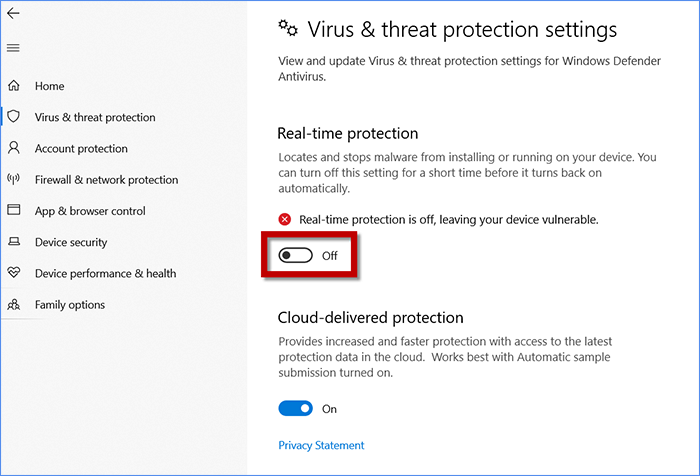Screen dimensions: 700x476
Task: Turn on the Real-time protection toggle
Action: point(296,256)
